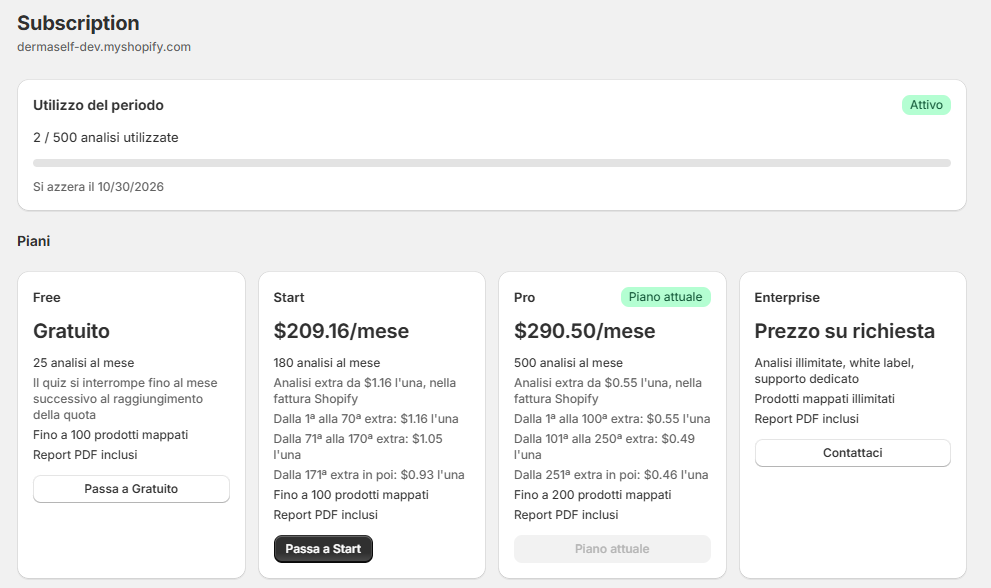Select the usage progress bar
Screen dimensions: 991x588
coord(492,163)
